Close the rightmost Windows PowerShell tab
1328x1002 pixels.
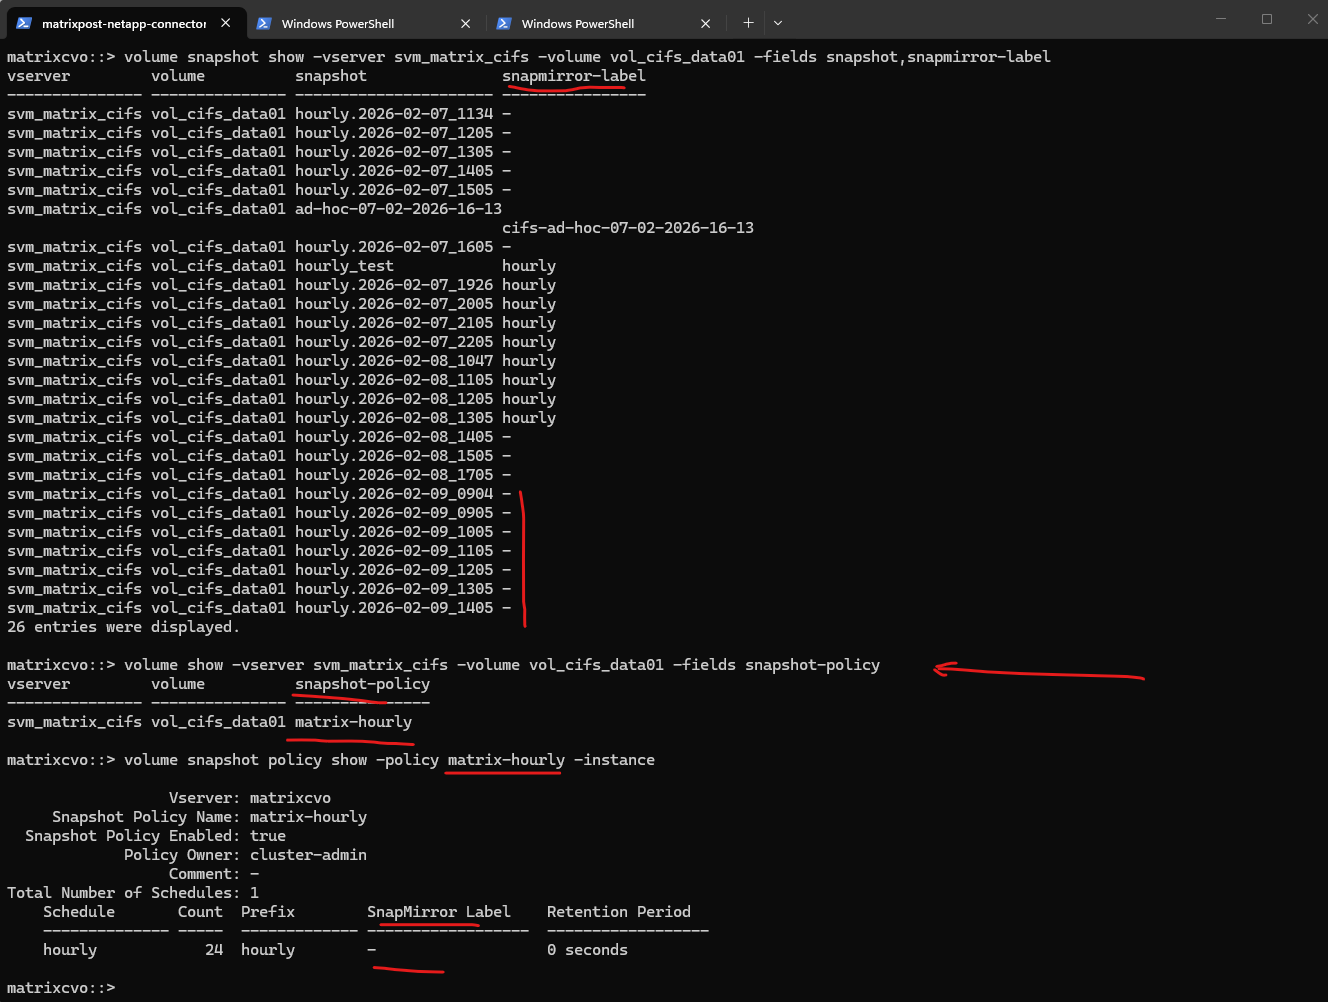tap(706, 23)
